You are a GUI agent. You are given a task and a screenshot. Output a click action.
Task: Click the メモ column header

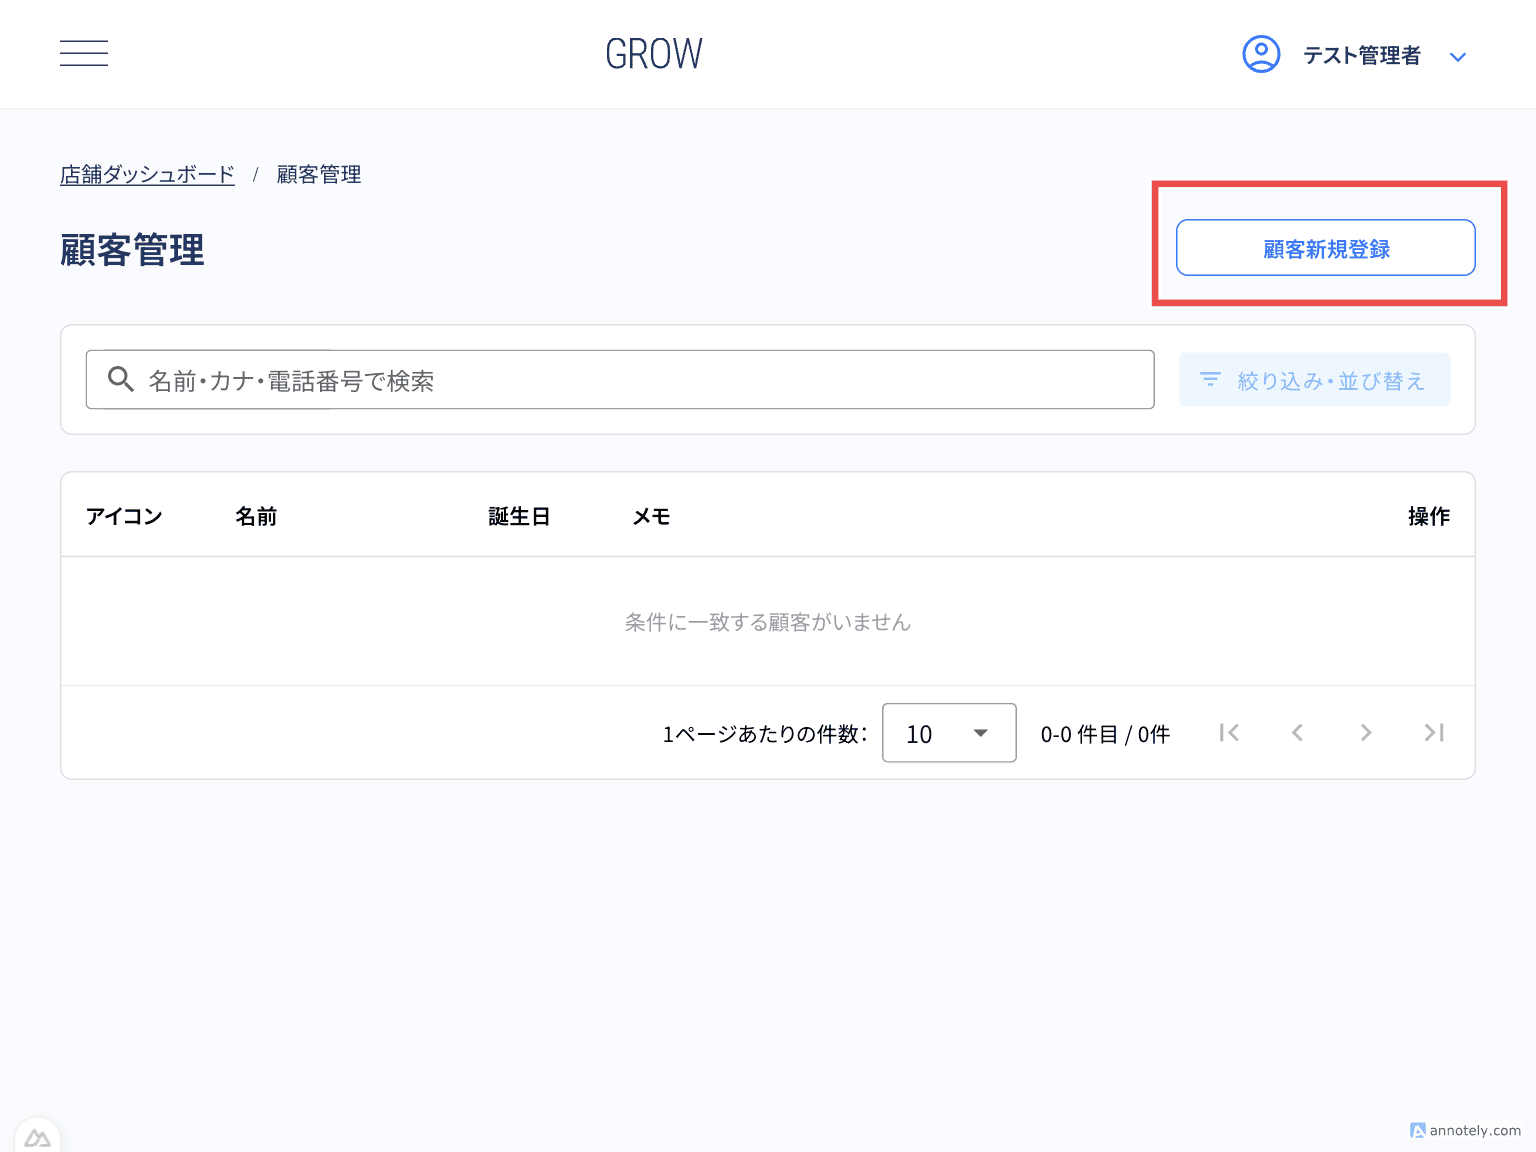[651, 516]
